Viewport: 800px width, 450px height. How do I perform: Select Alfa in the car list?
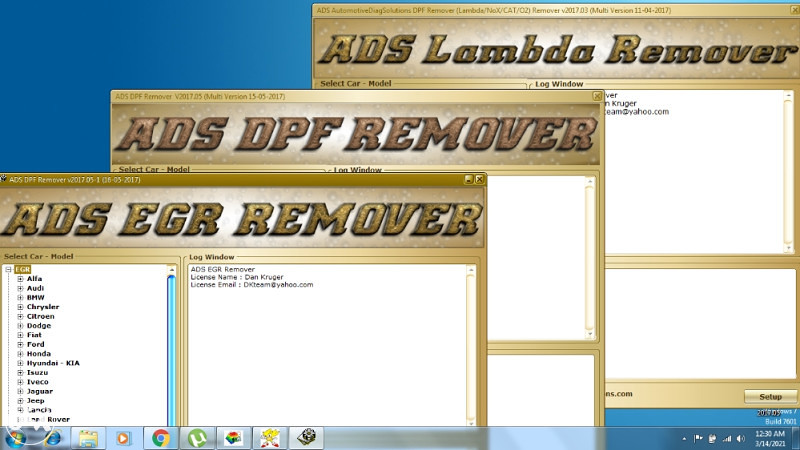(x=34, y=279)
